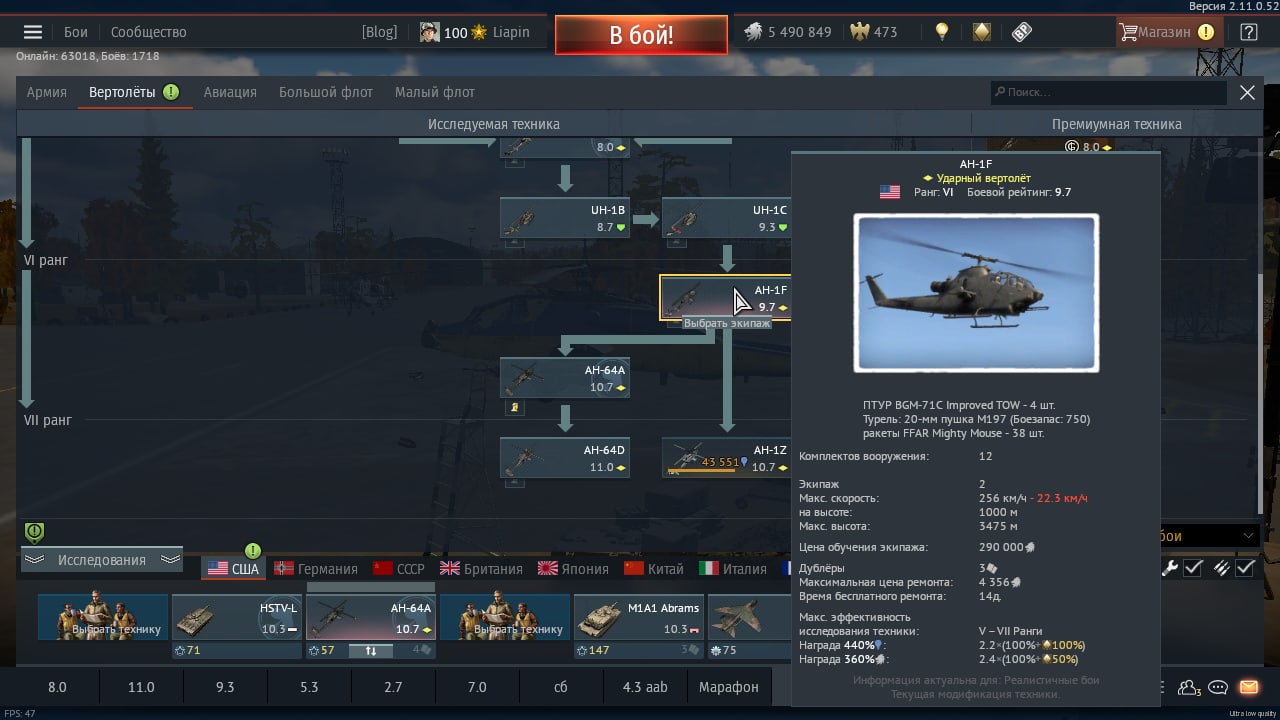Select the Британия nation tab
1280x720 pixels.
tap(481, 569)
